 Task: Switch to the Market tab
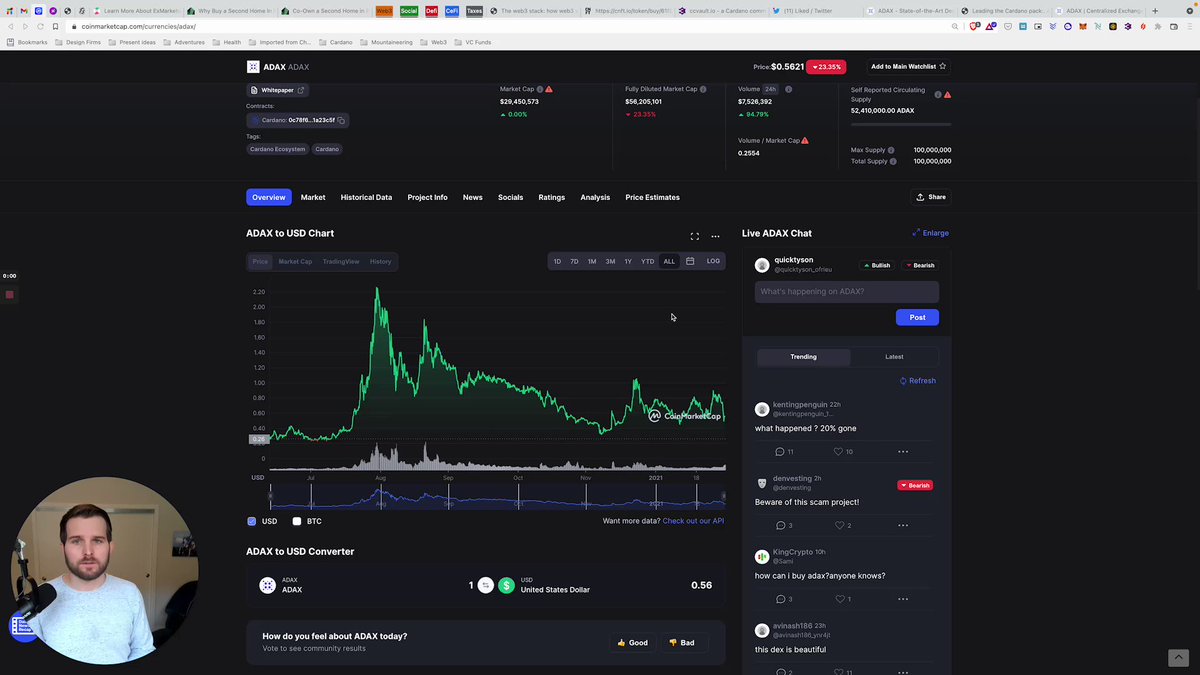(x=313, y=197)
